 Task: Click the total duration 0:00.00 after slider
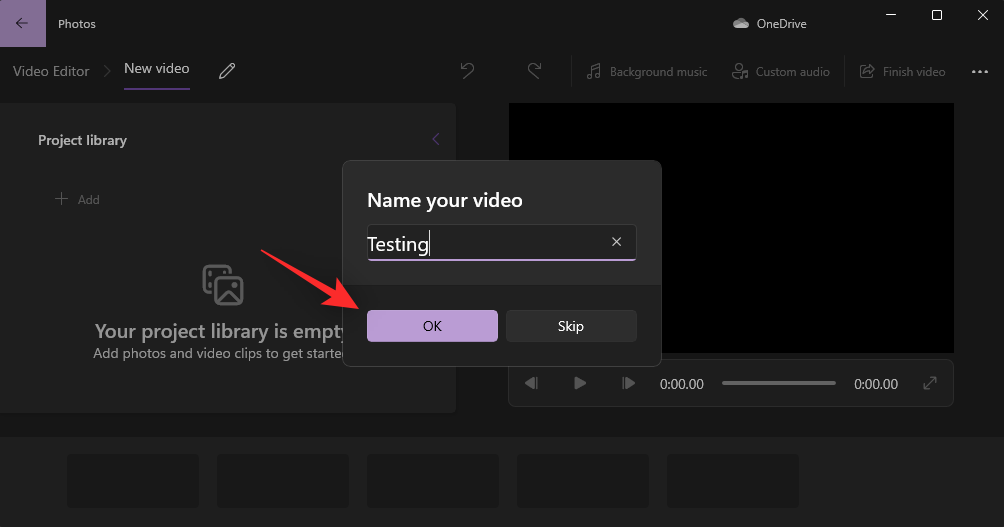pos(876,384)
